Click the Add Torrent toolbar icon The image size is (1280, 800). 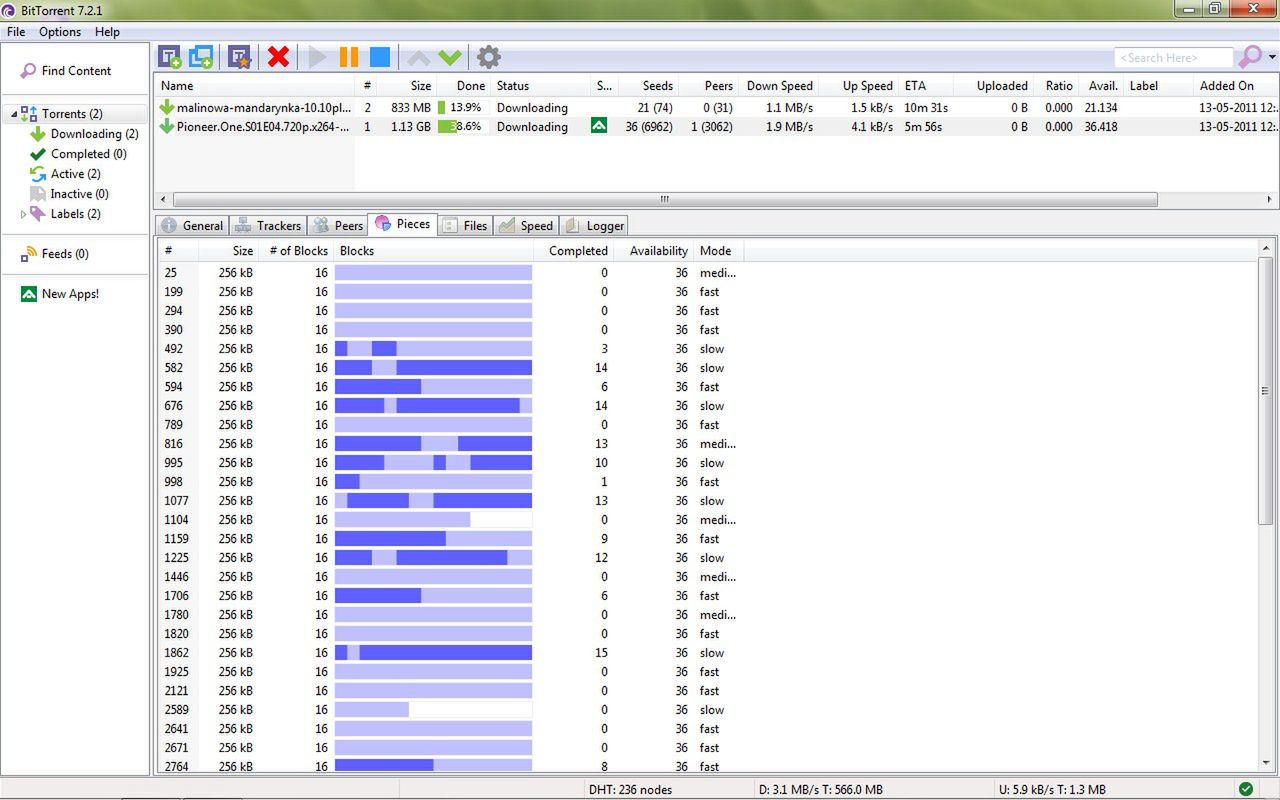point(170,57)
